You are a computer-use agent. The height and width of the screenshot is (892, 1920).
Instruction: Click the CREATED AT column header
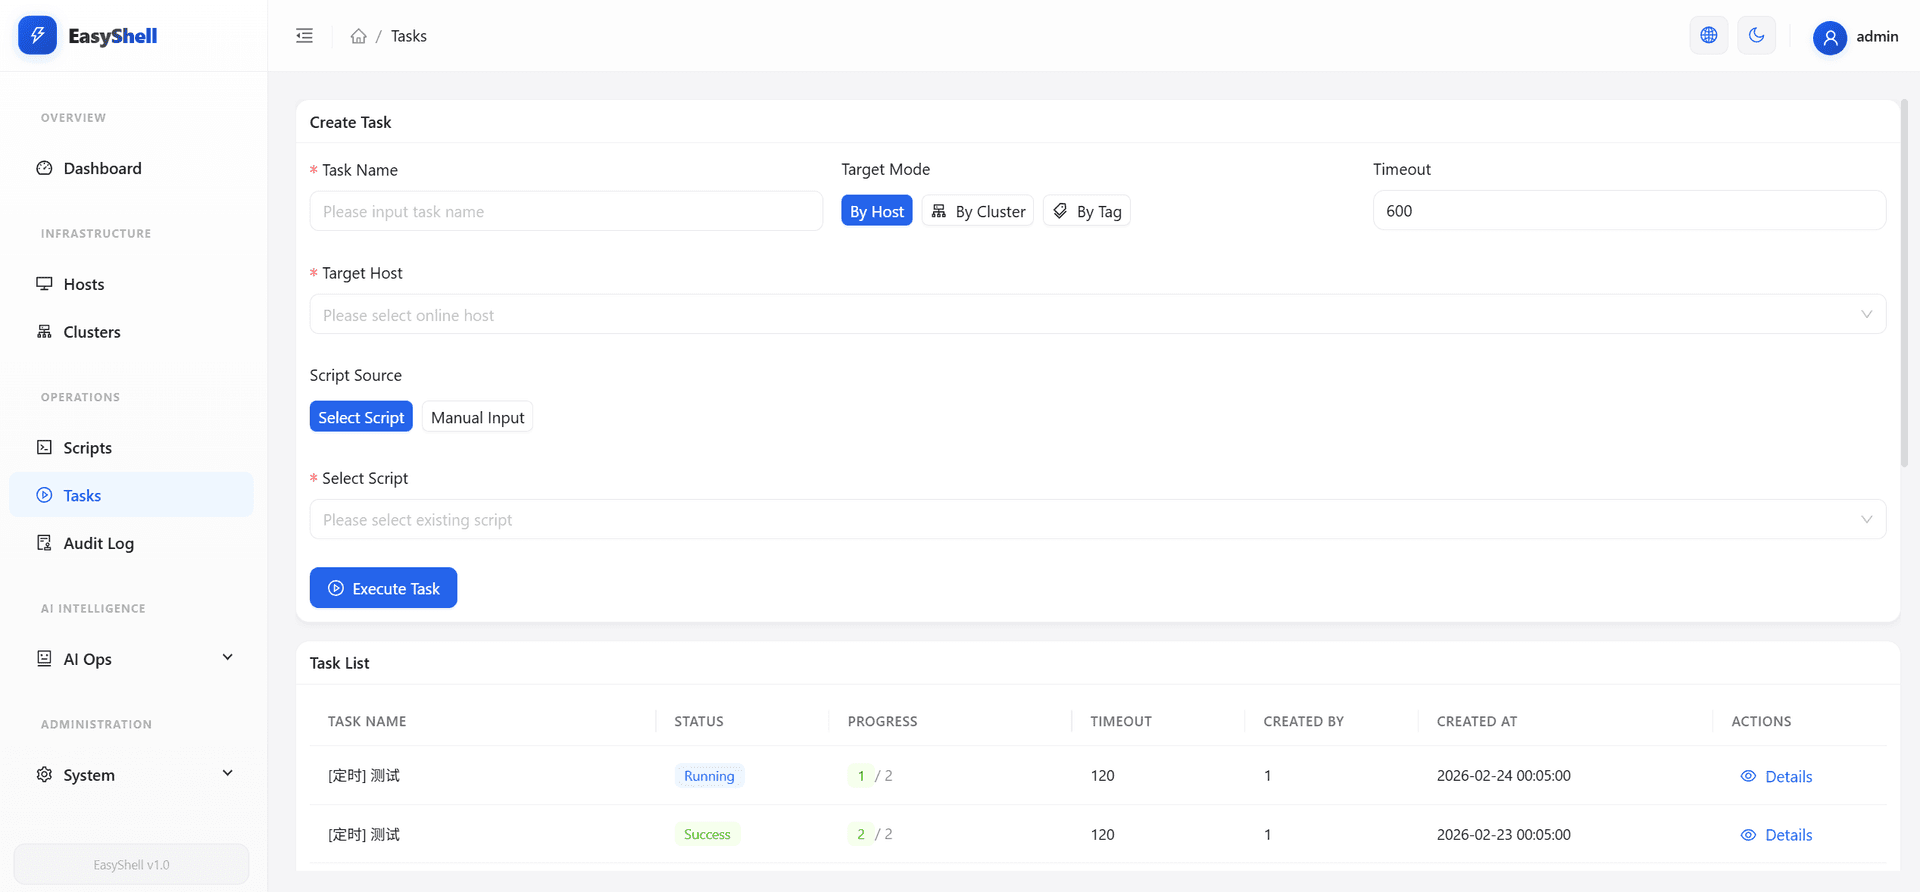1477,721
